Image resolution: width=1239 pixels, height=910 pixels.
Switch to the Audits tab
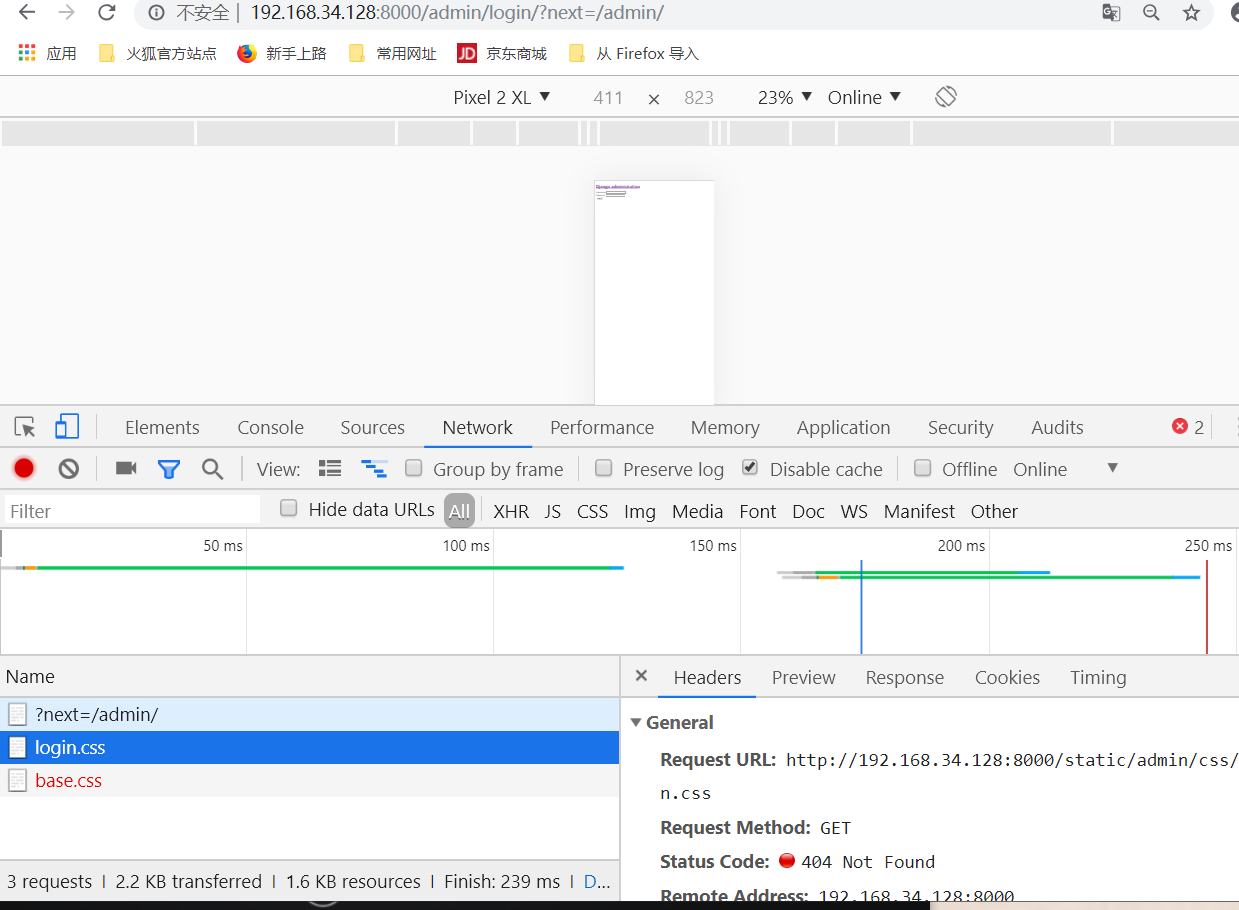coord(1057,427)
